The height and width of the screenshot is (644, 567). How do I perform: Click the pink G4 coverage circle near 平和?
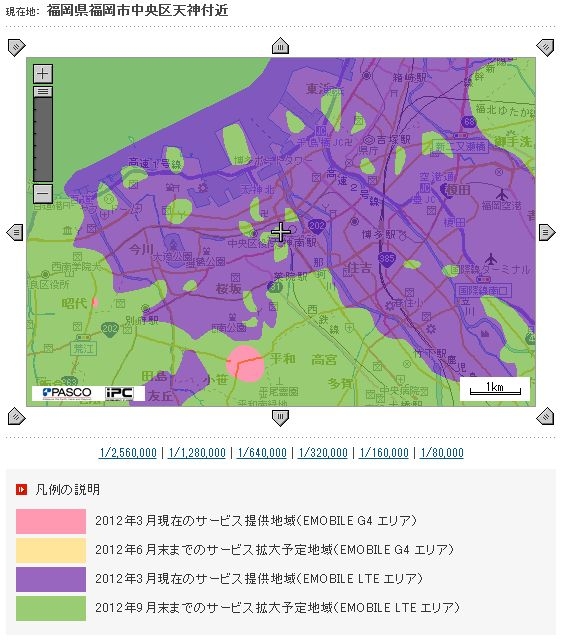click(x=245, y=364)
